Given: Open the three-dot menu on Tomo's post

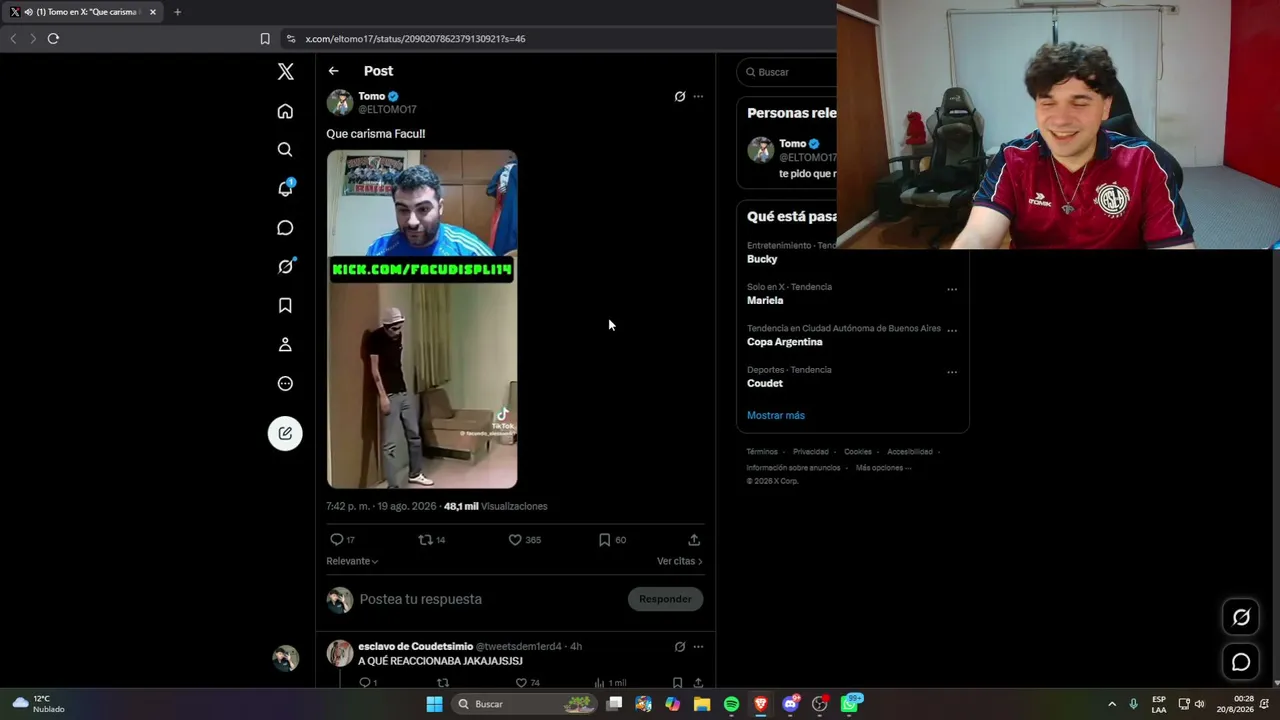Looking at the screenshot, I should [x=698, y=97].
